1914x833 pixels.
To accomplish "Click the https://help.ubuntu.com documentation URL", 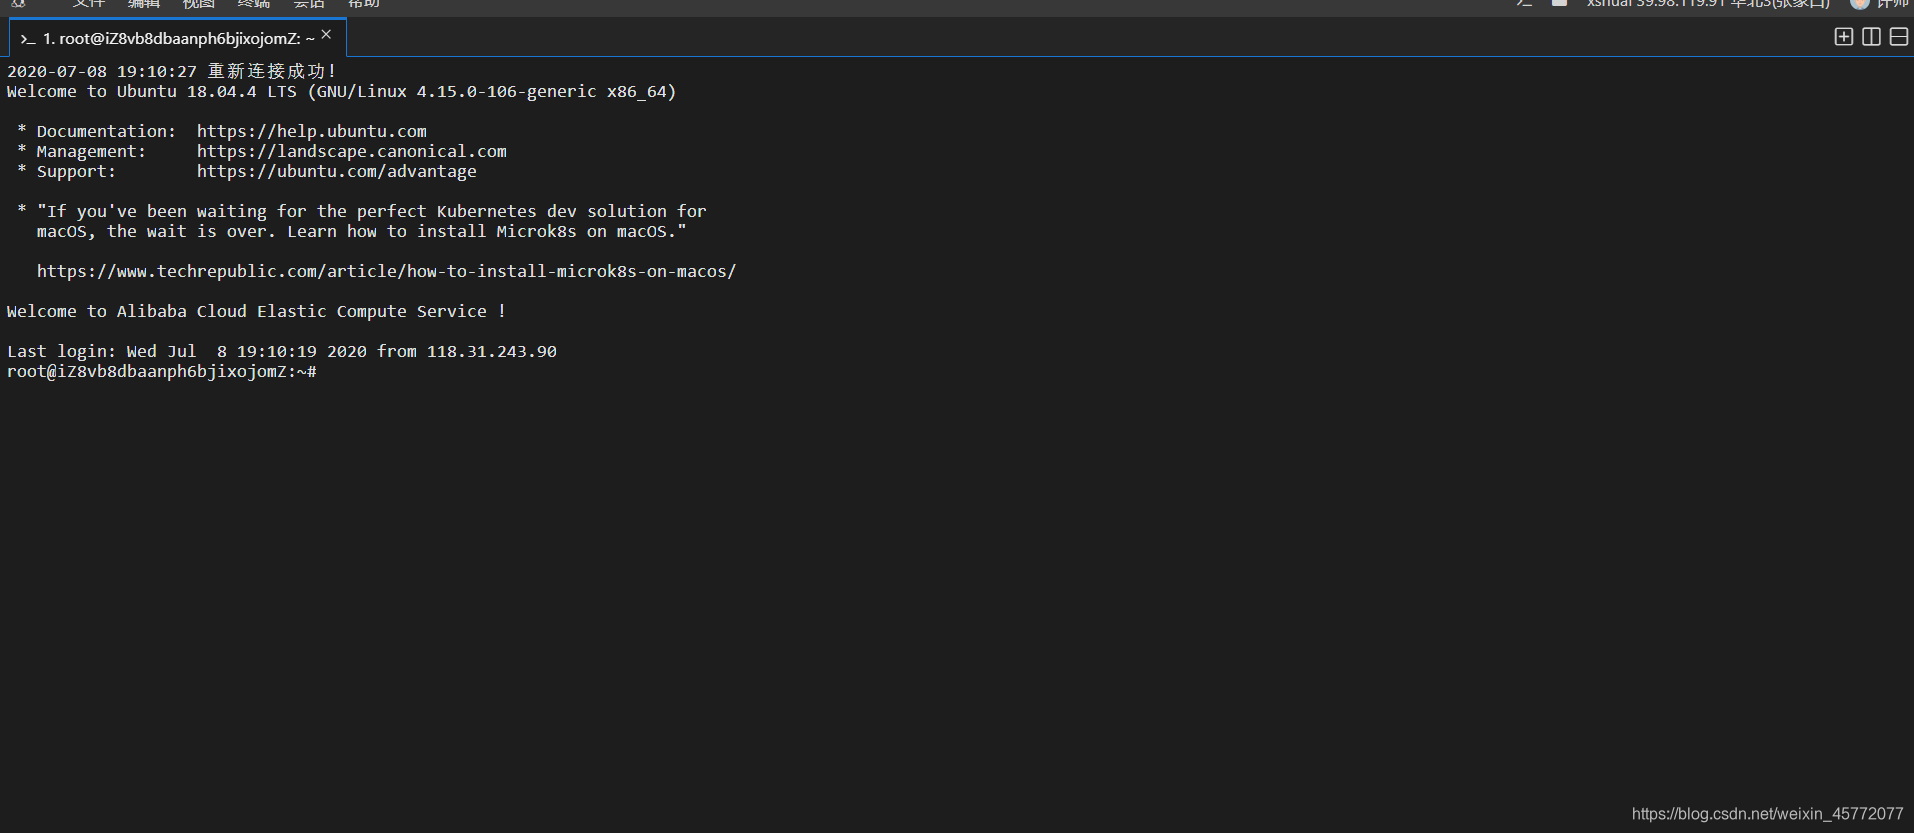I will tap(312, 131).
